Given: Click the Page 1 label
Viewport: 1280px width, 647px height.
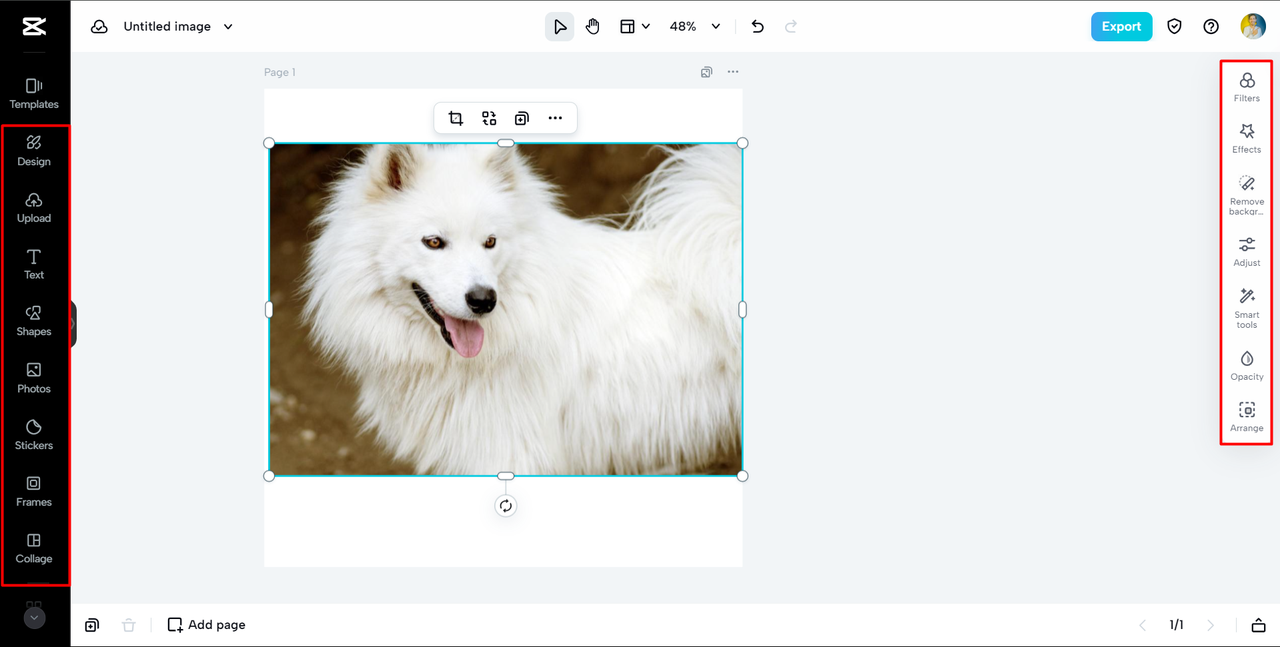Looking at the screenshot, I should 280,72.
